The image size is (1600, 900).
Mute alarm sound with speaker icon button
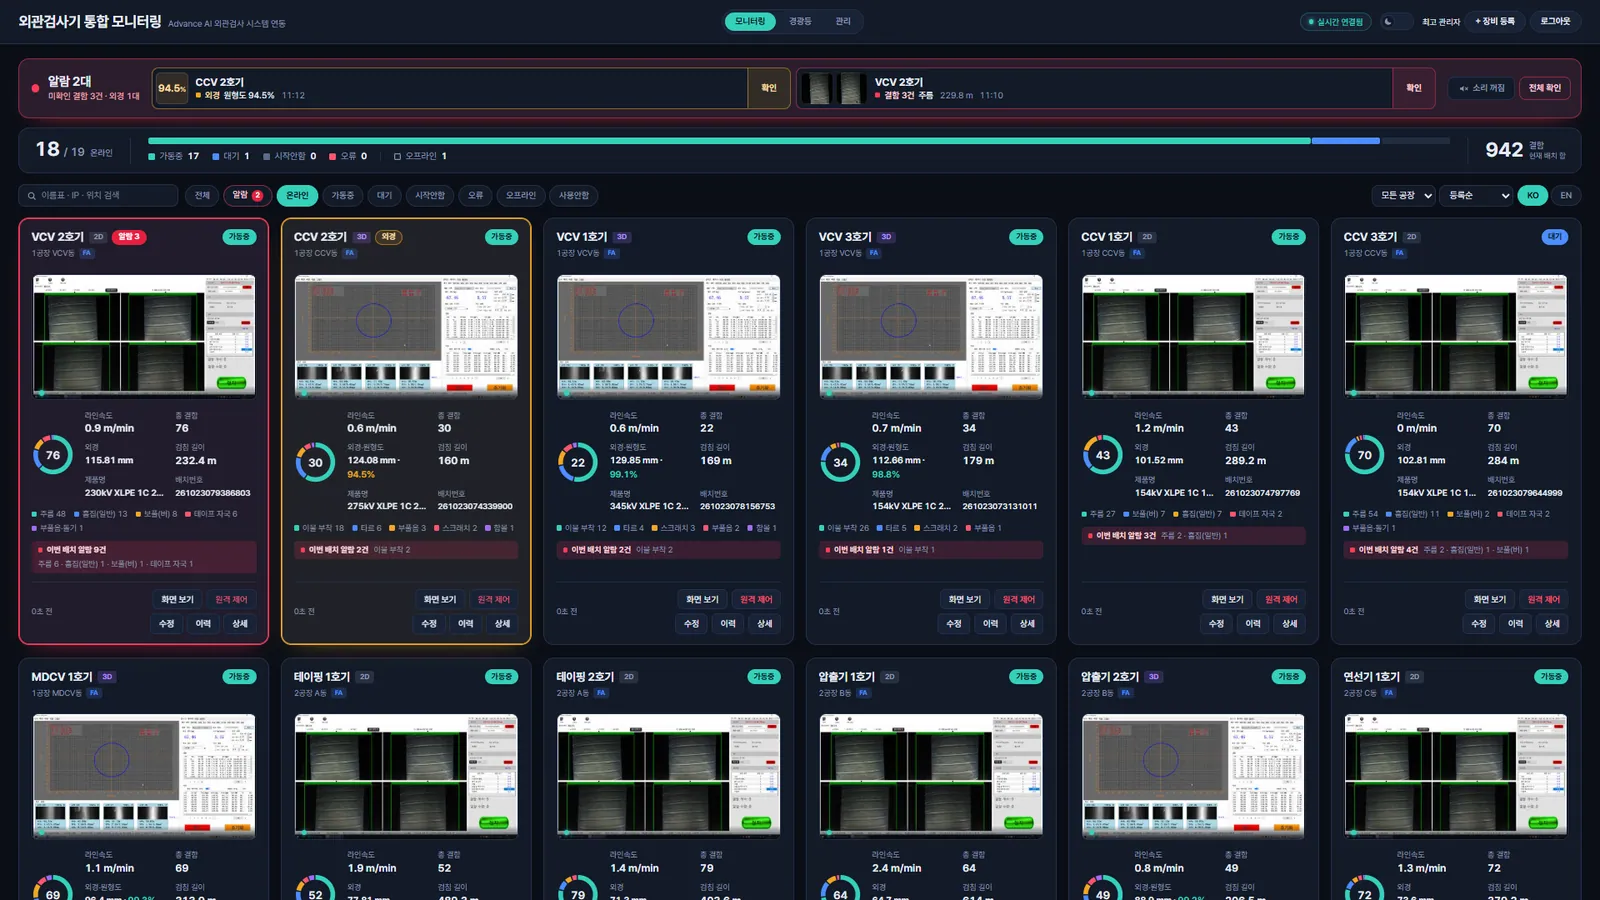click(x=1481, y=88)
